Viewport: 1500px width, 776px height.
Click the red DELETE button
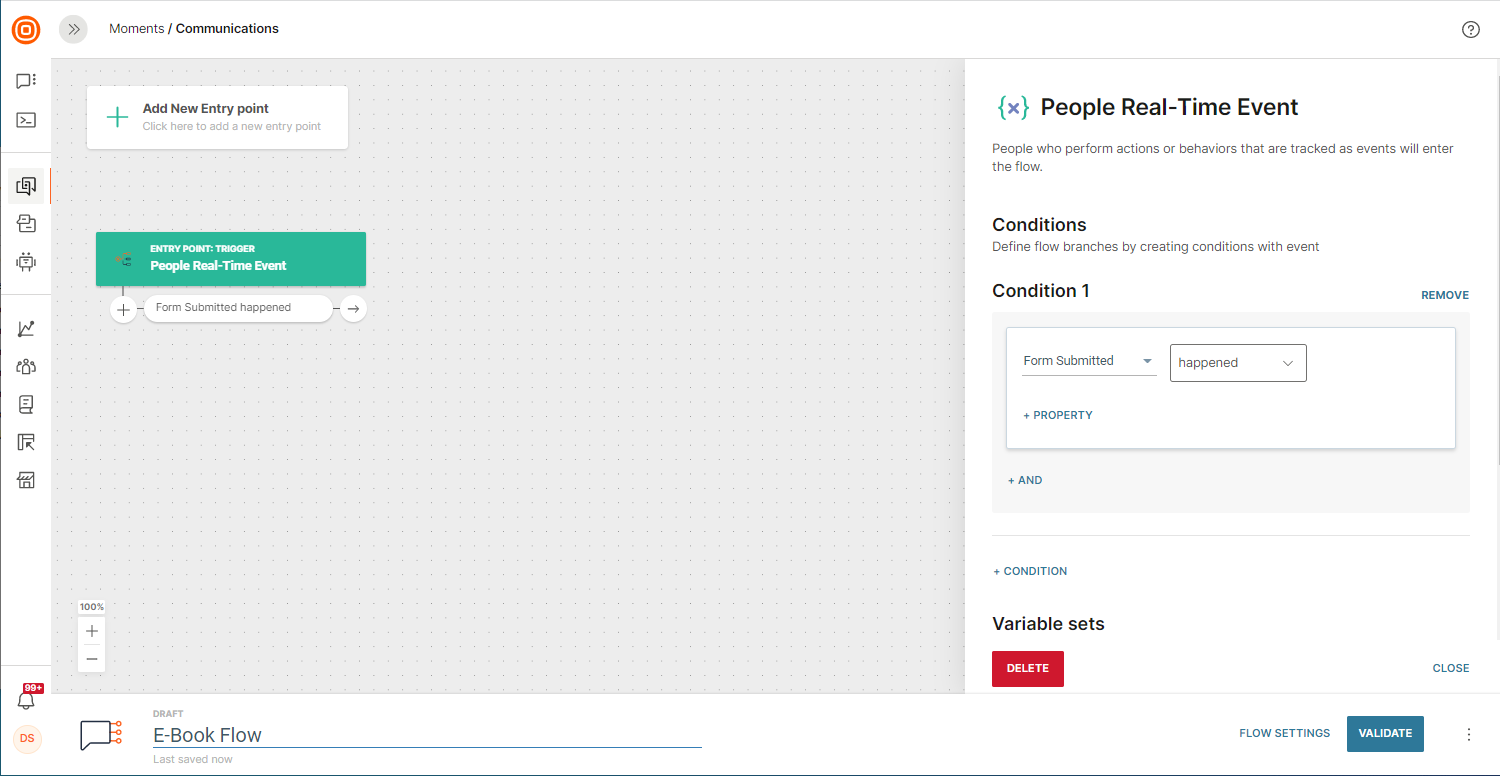(1027, 668)
